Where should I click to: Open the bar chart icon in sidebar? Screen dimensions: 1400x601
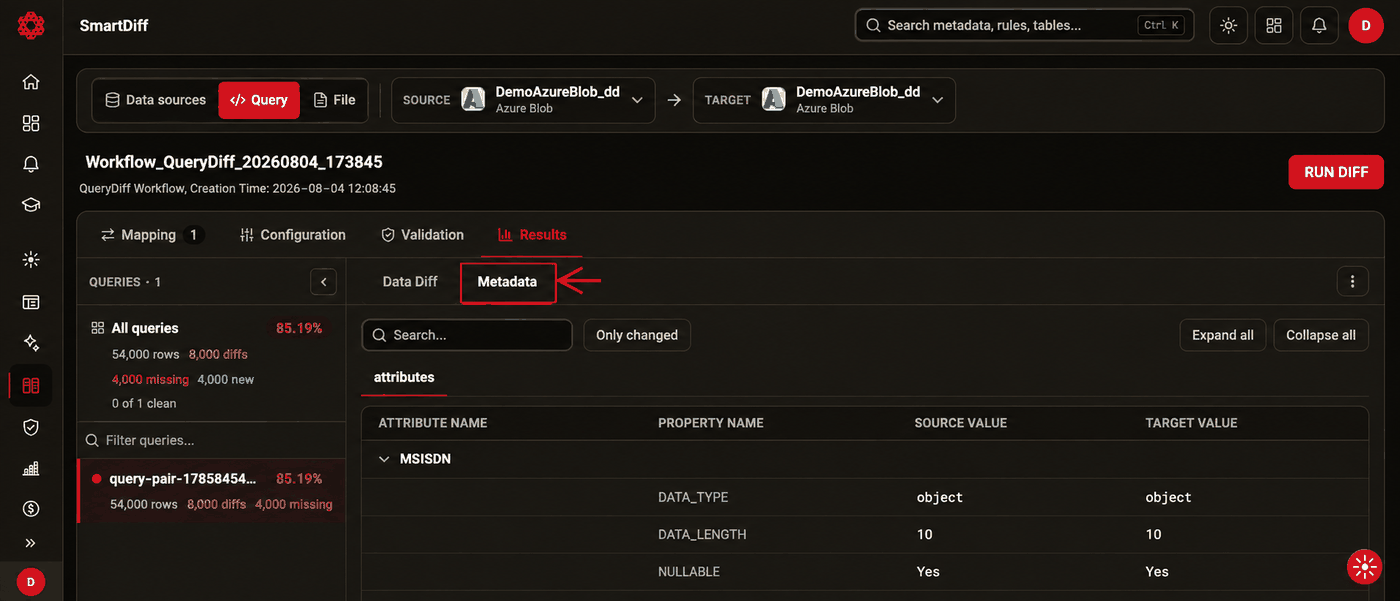pos(31,468)
